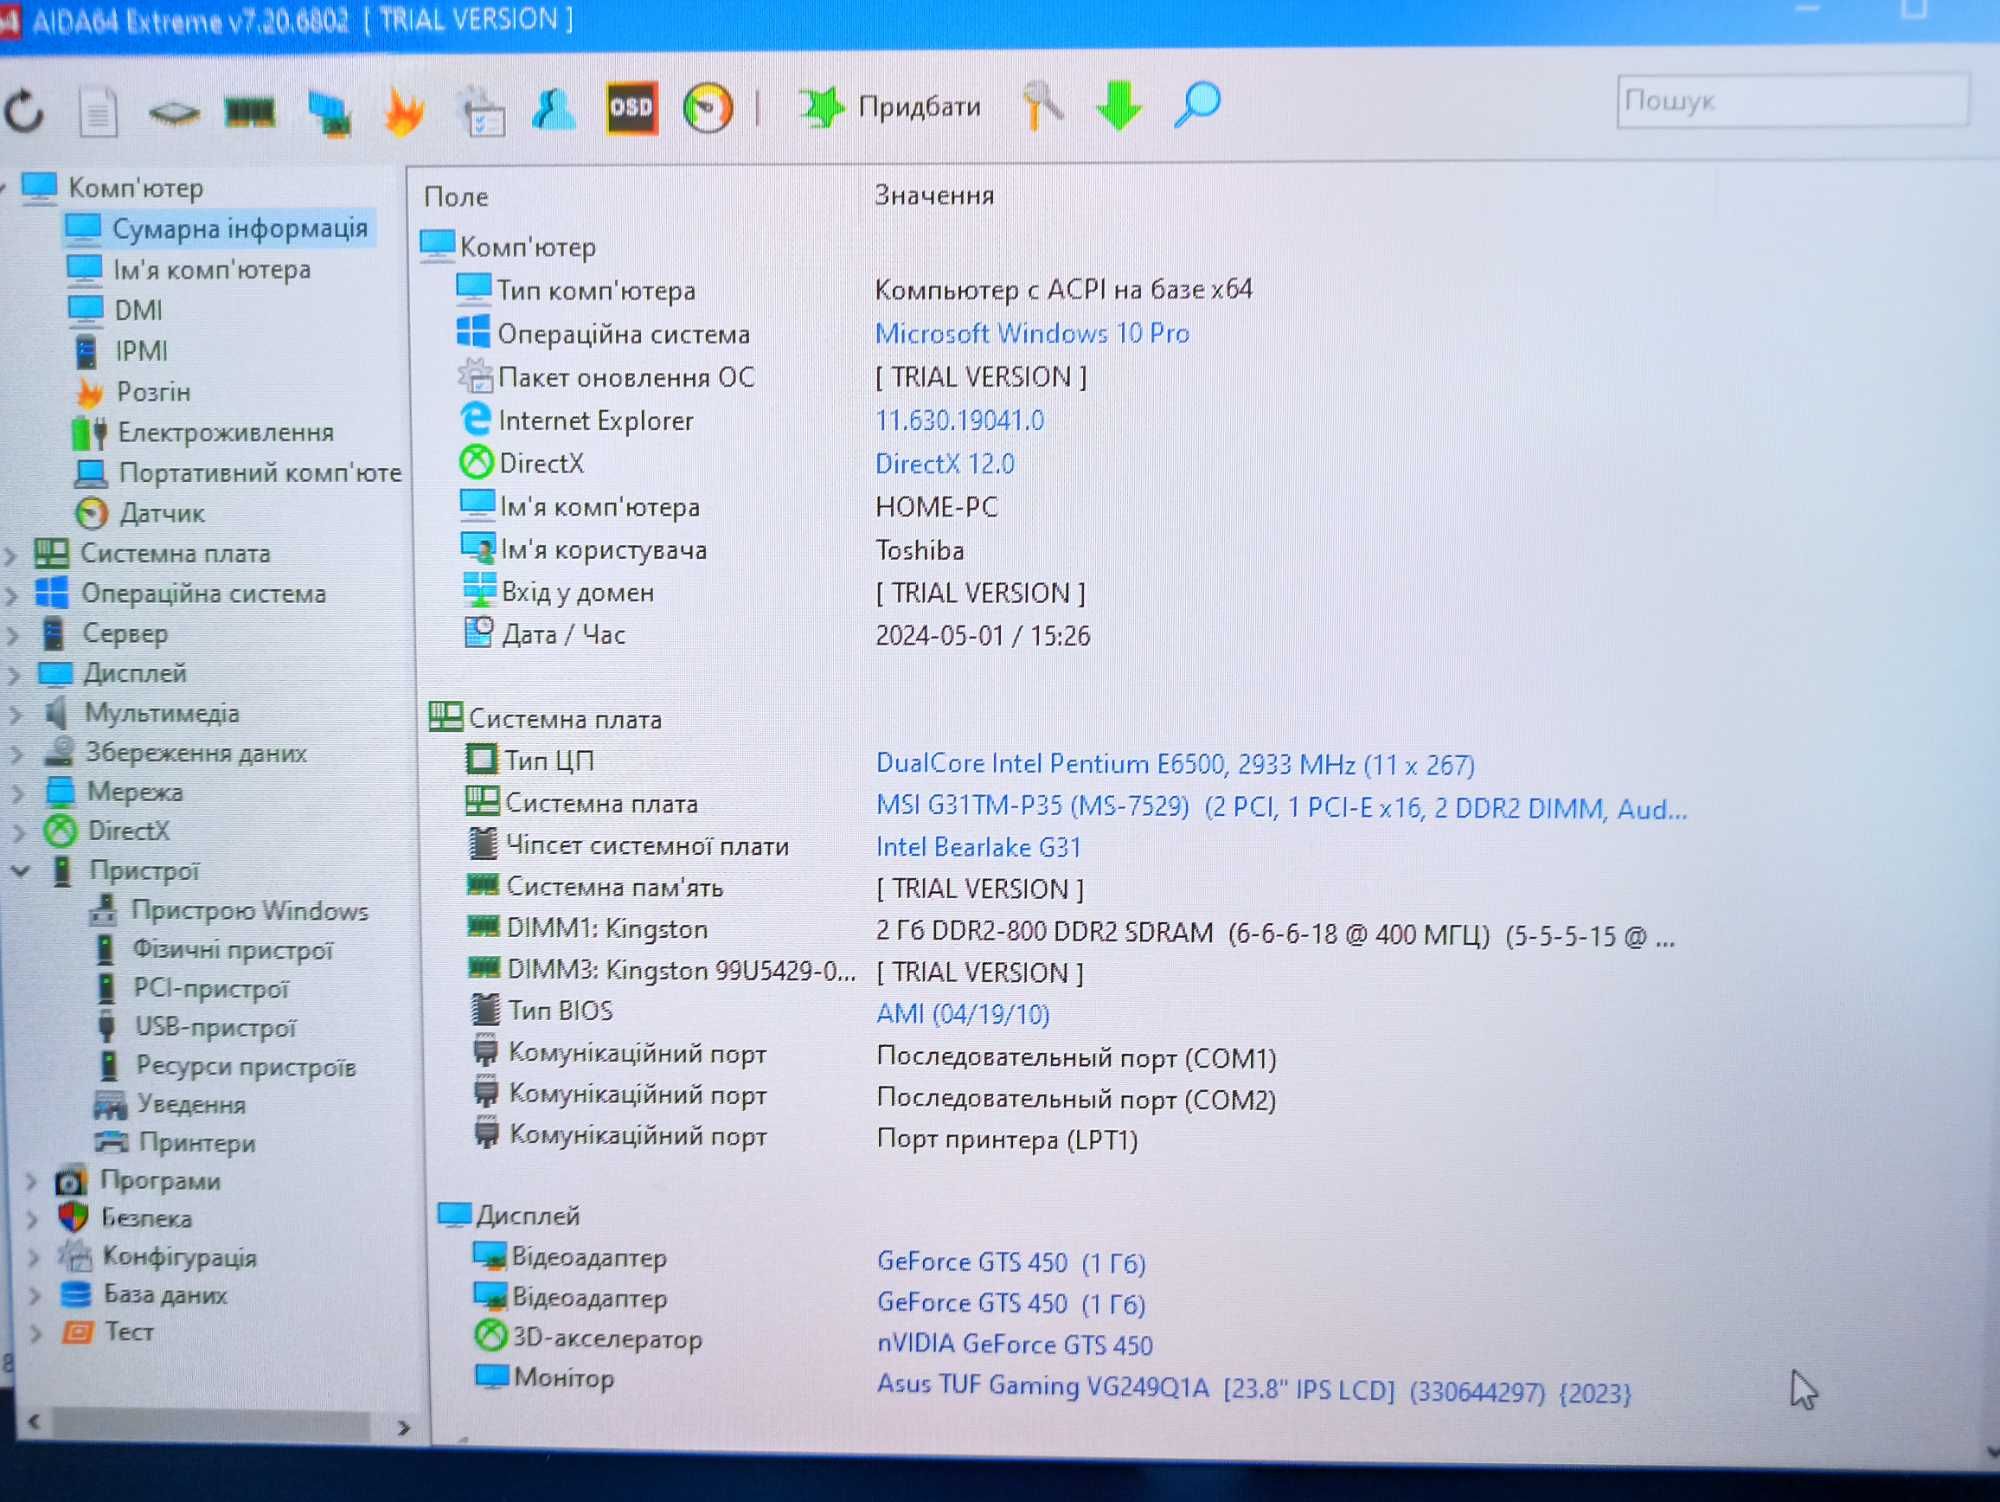Focus the Пошук search field
The width and height of the screenshot is (2000, 1502).
[1792, 100]
